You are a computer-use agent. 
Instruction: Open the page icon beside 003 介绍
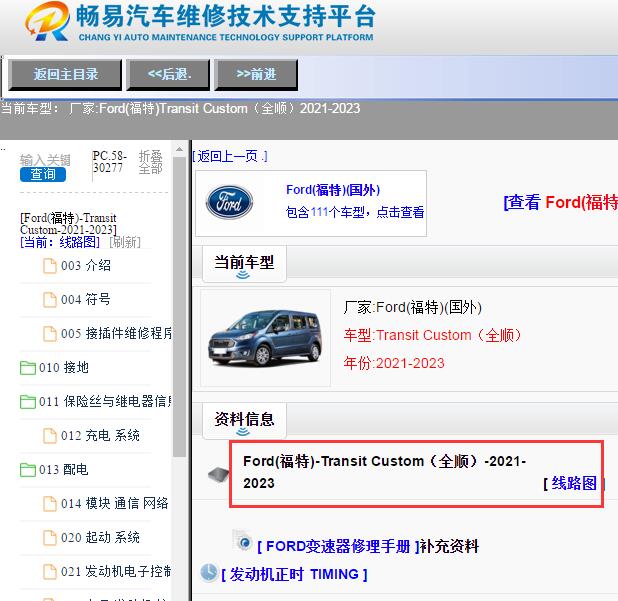coord(50,266)
